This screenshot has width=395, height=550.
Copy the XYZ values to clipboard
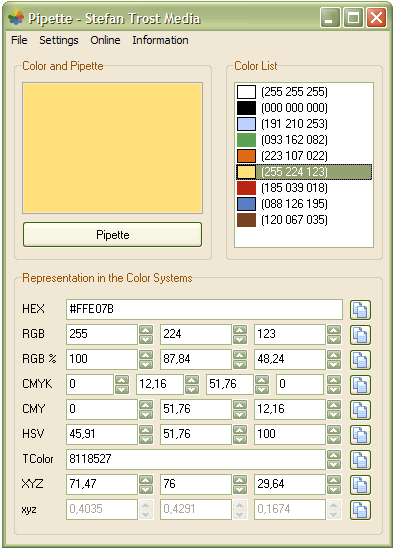[360, 485]
